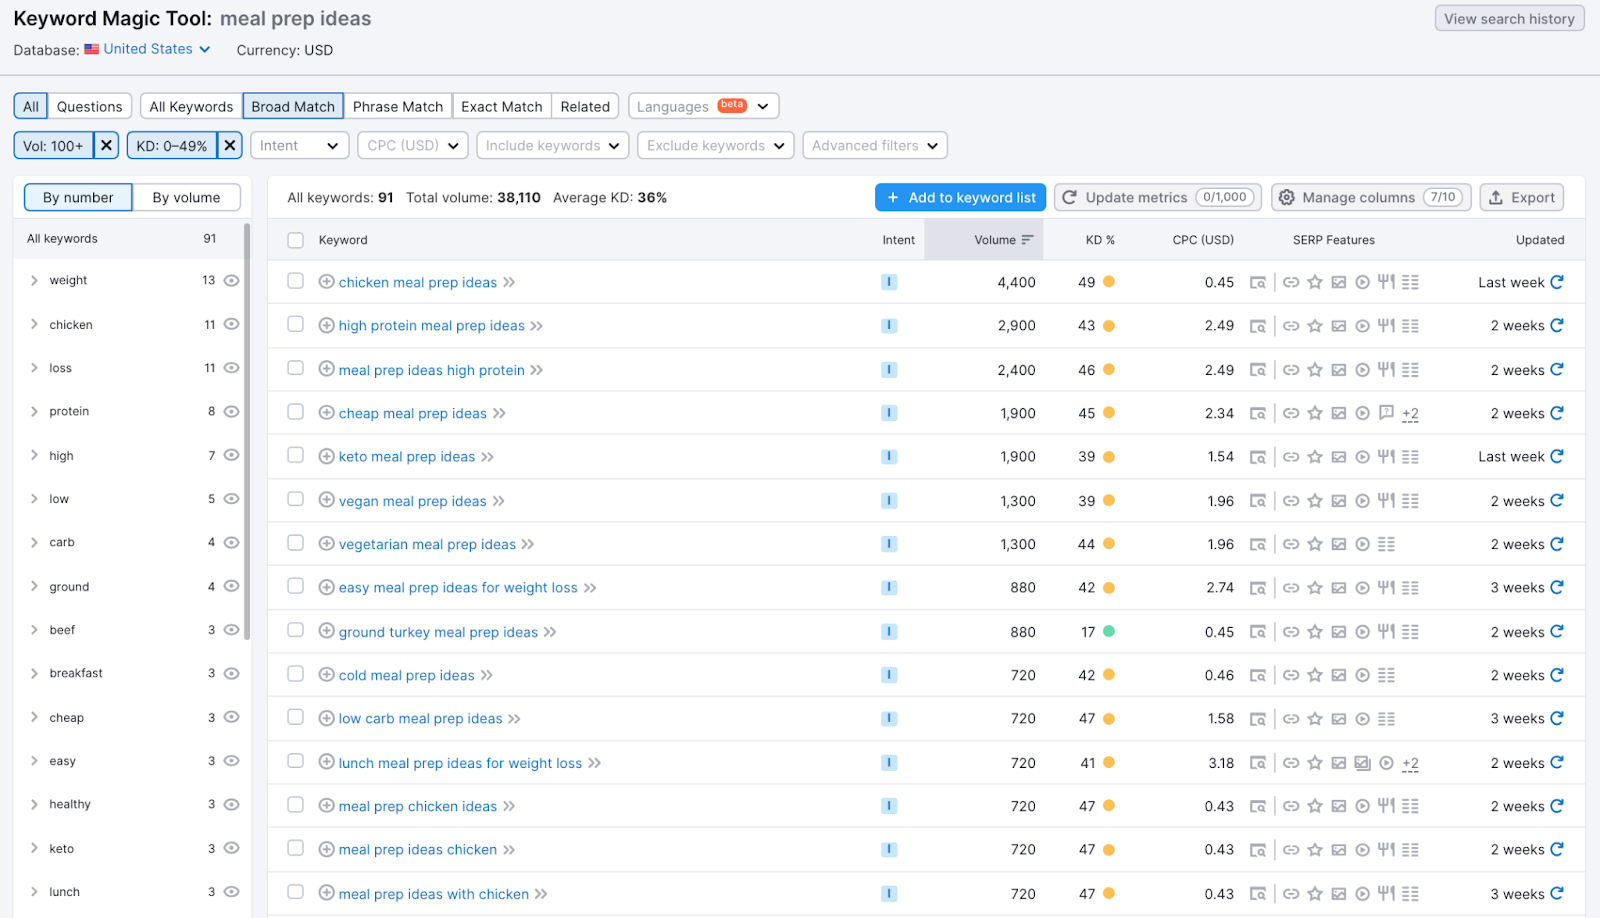Remove the Vol: 100+ filter with its X

coord(106,145)
